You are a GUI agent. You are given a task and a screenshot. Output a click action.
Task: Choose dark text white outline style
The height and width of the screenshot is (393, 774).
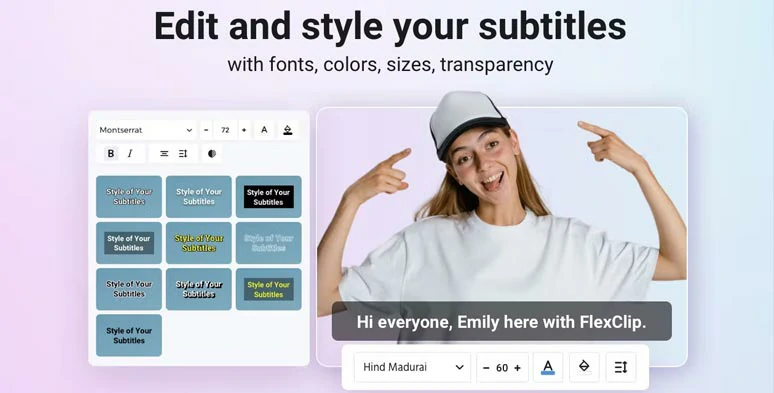pyautogui.click(x=129, y=289)
